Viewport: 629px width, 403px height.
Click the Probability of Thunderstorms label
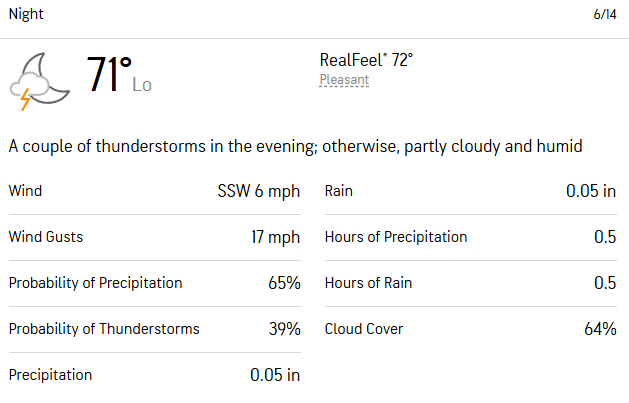(x=104, y=329)
